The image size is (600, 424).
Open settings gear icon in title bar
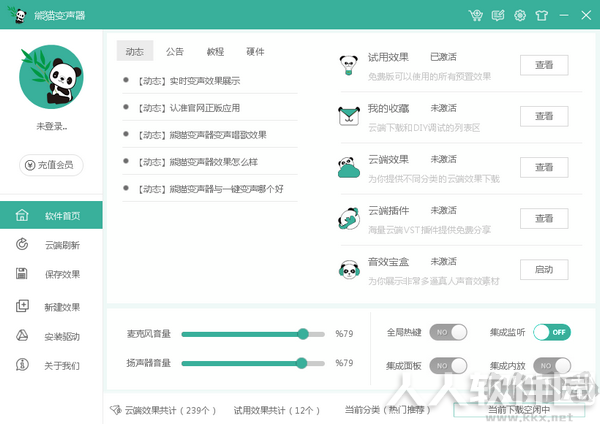coord(520,15)
